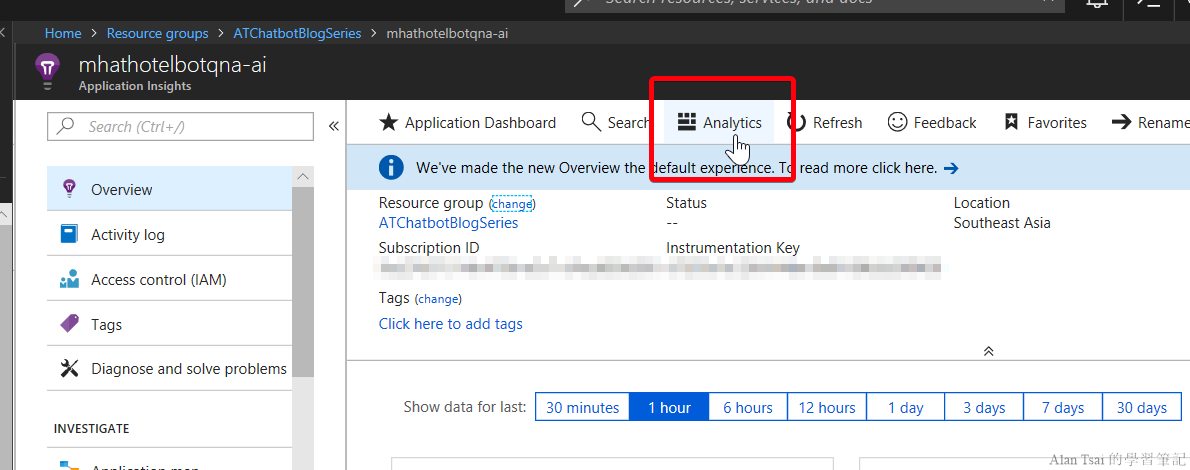Click the magnifier icon beside Search
The height and width of the screenshot is (470, 1190).
point(590,121)
